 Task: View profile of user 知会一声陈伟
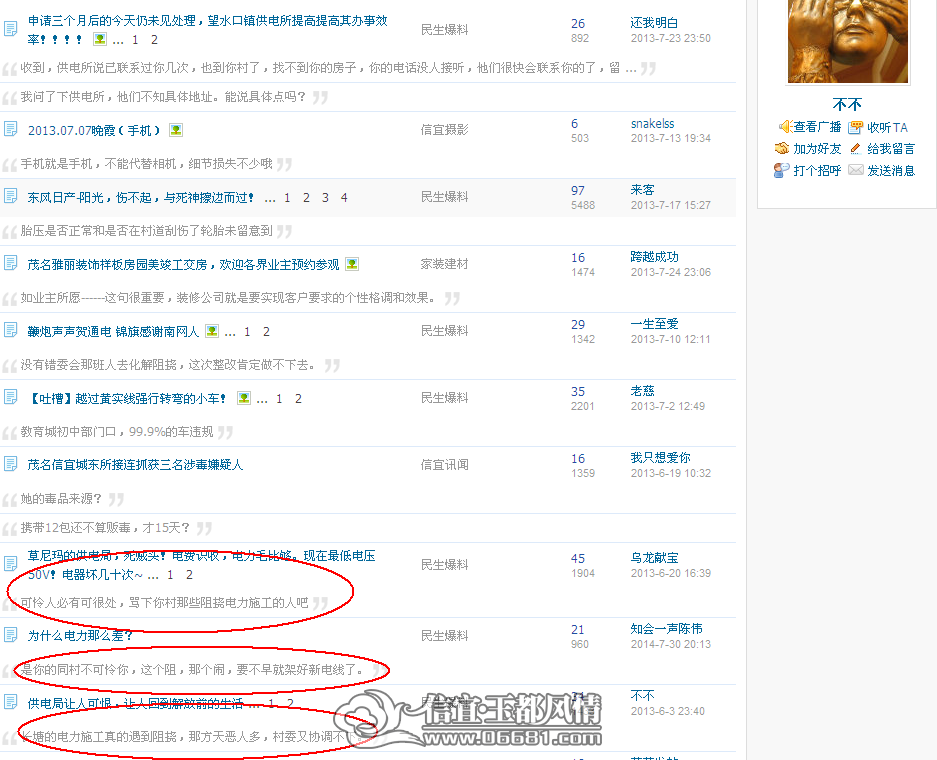pyautogui.click(x=666, y=629)
